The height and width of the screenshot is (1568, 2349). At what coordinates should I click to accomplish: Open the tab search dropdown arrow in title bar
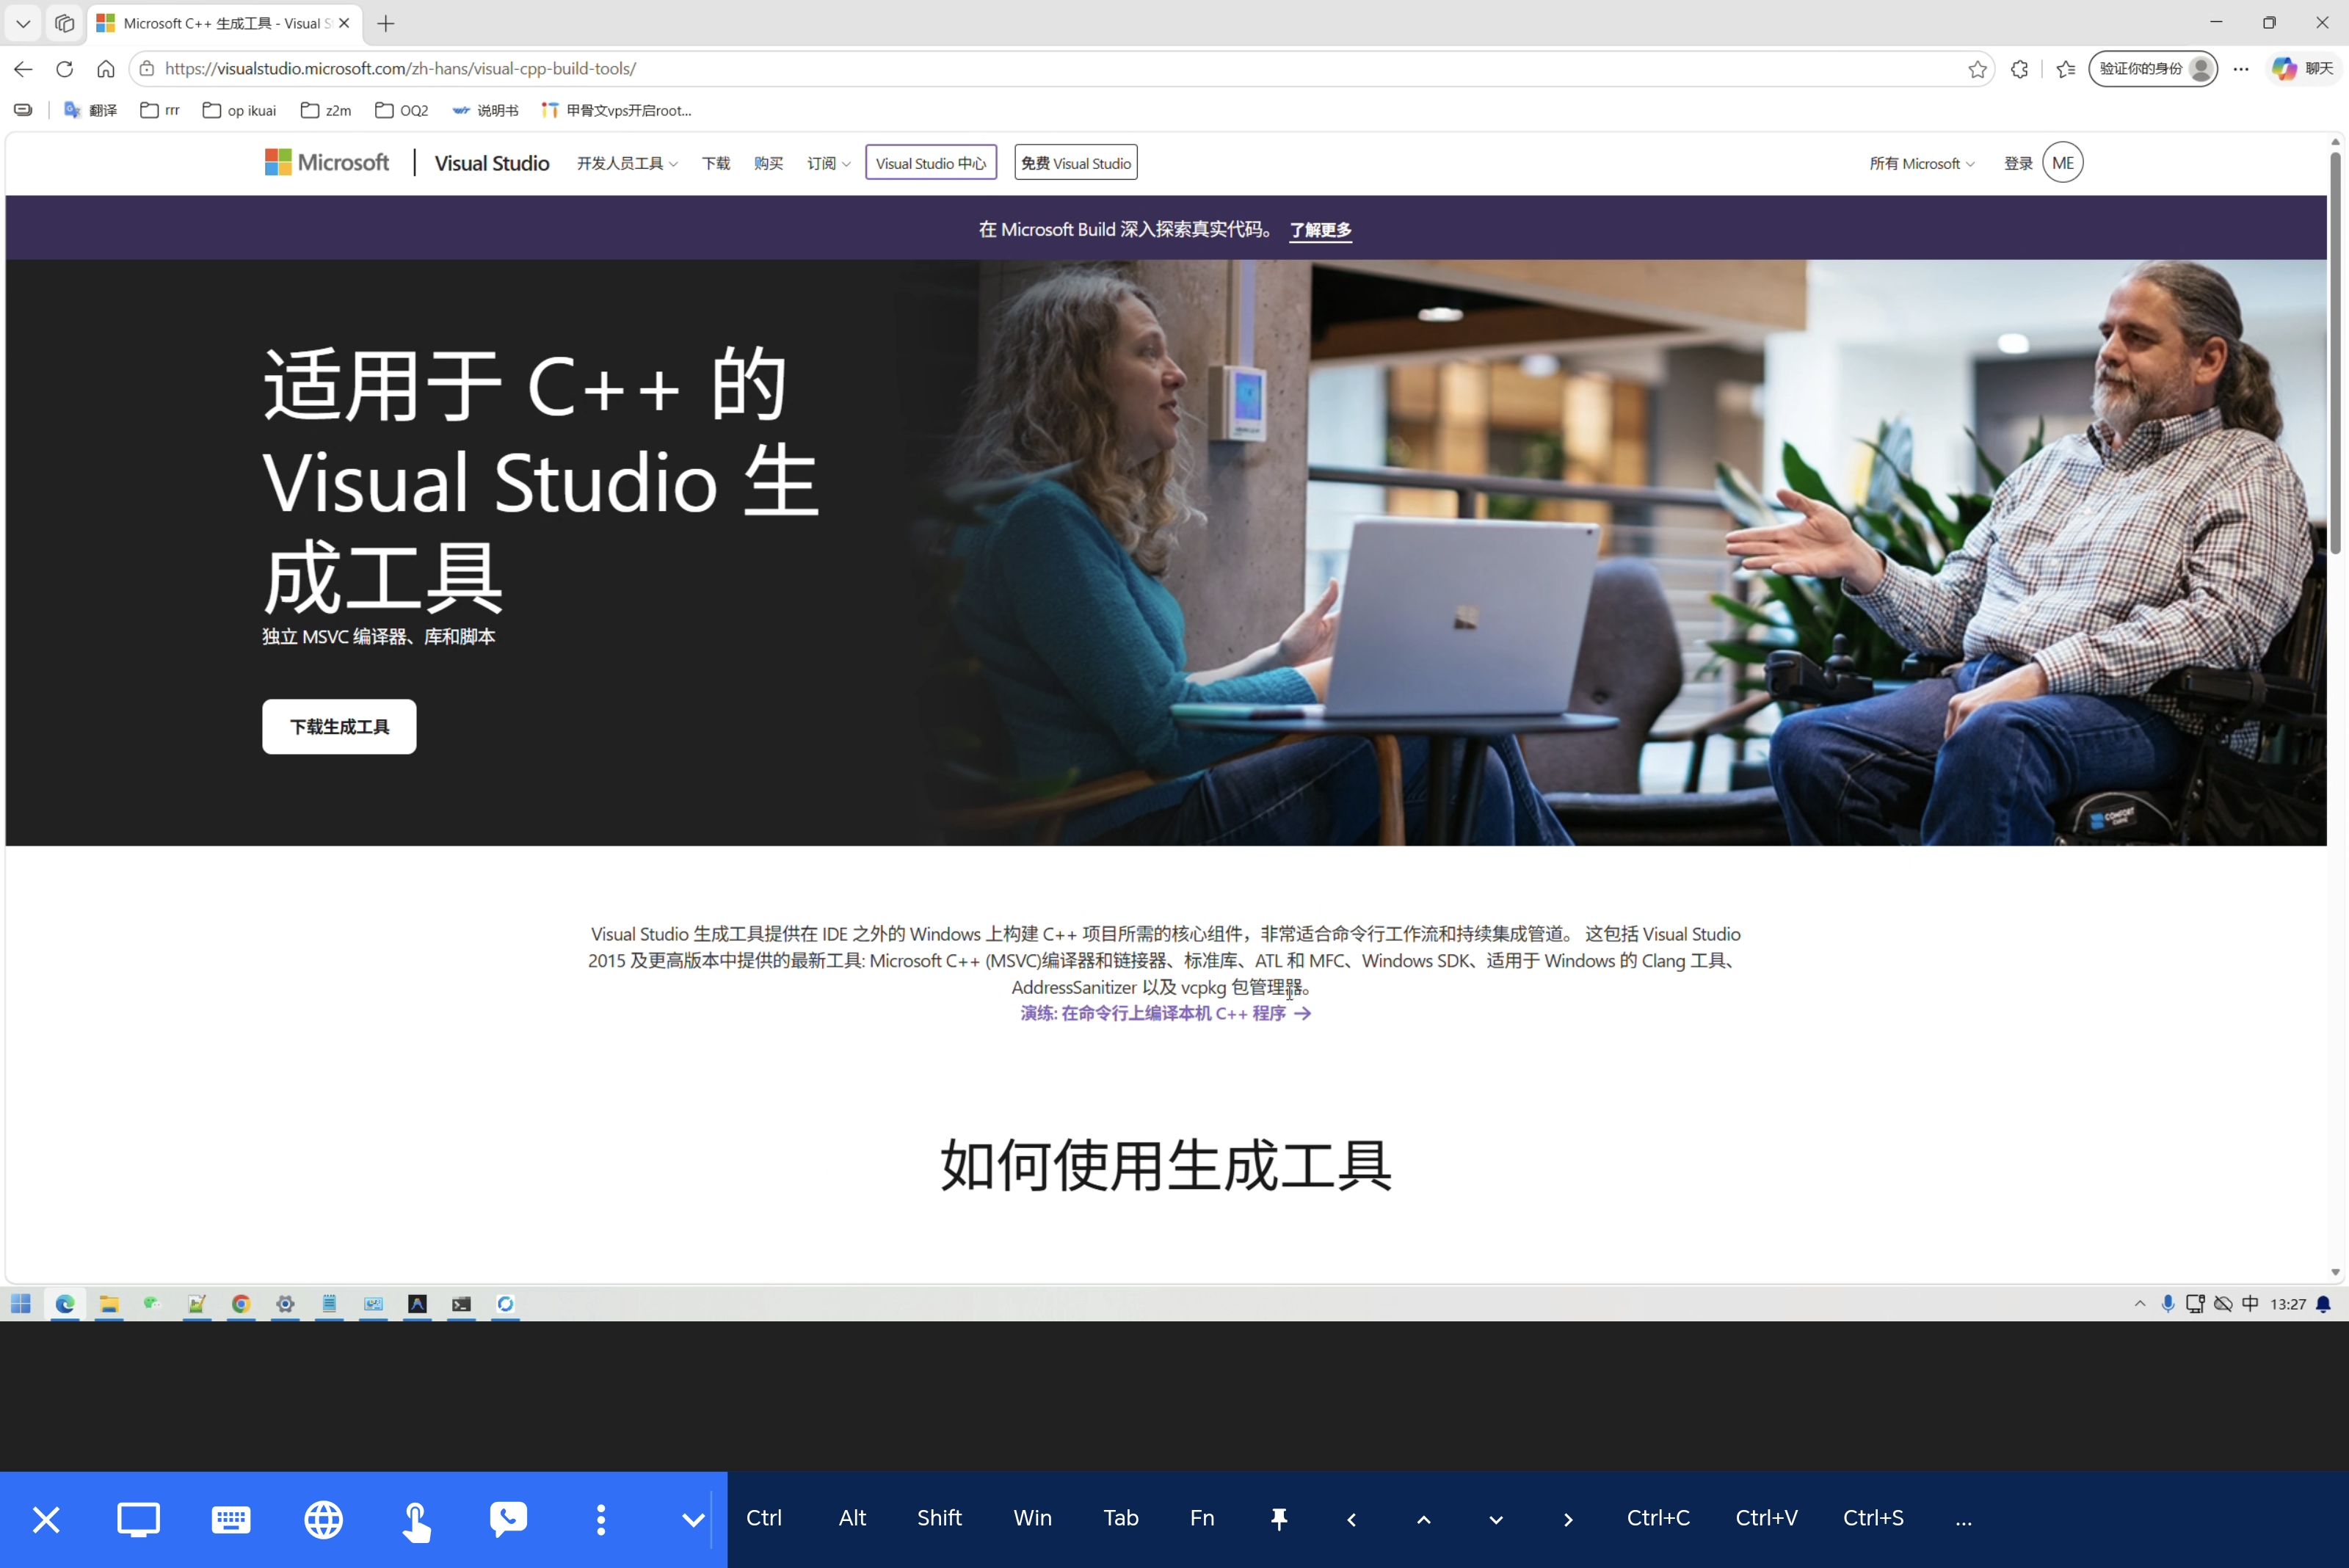click(x=23, y=23)
